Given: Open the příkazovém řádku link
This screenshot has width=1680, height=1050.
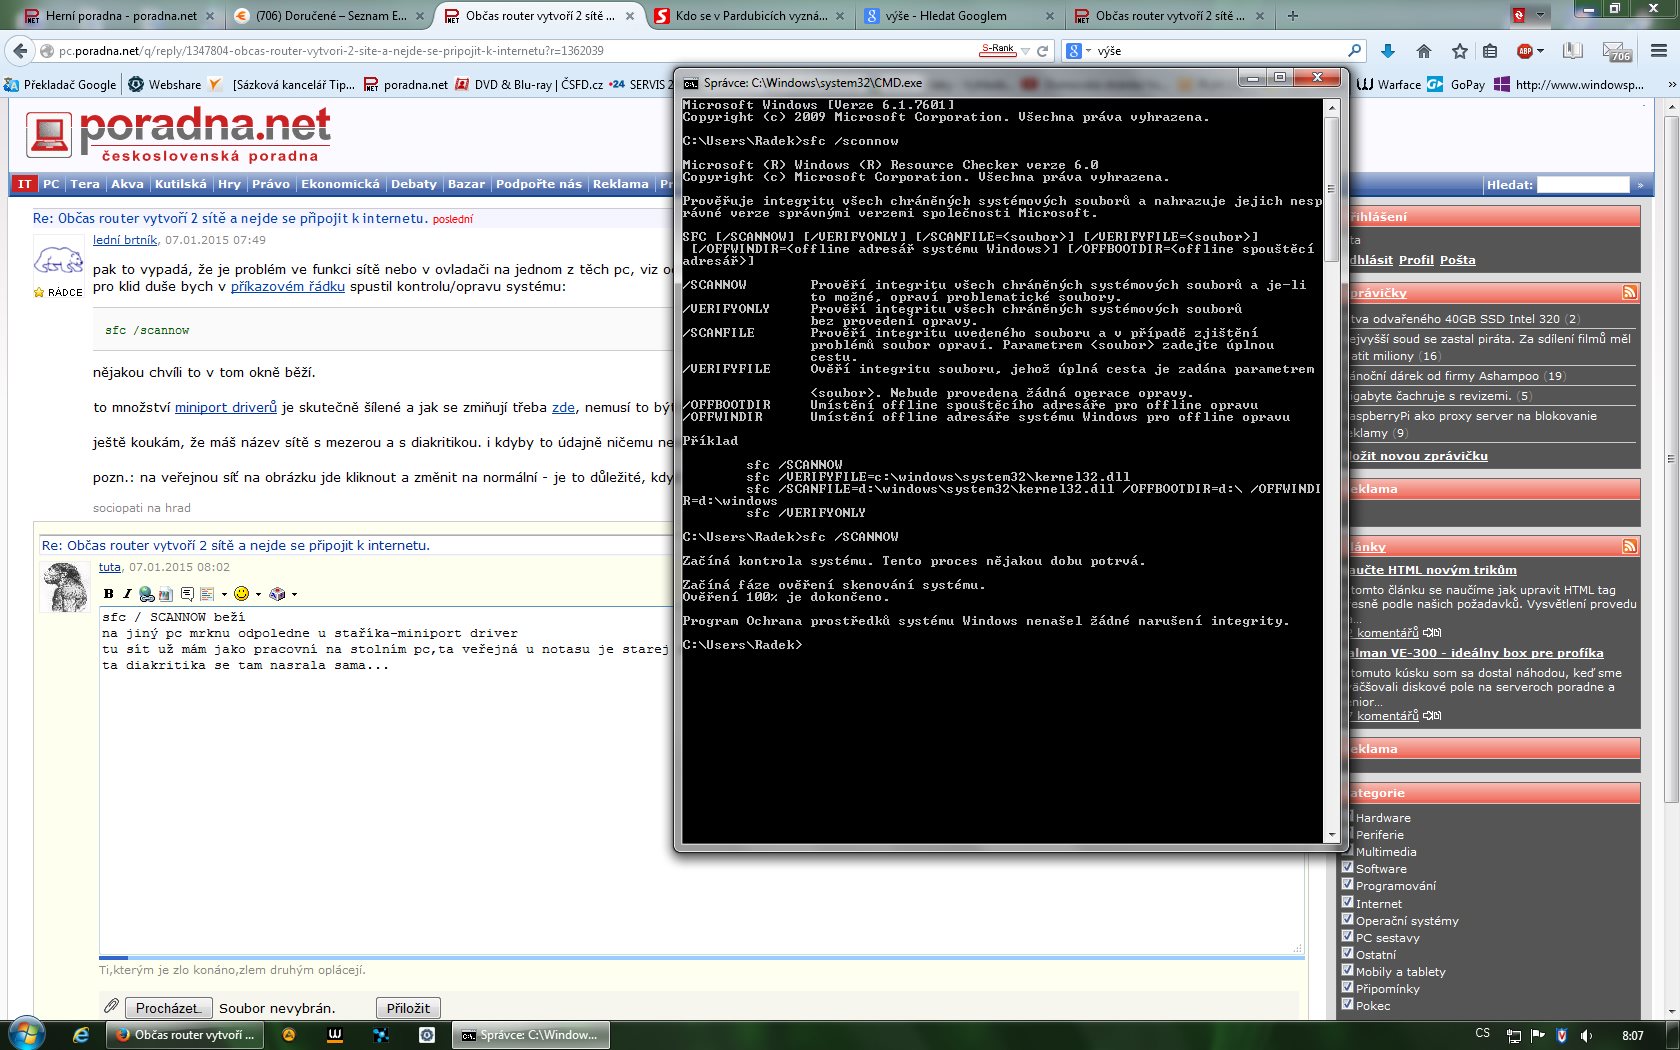Looking at the screenshot, I should pos(288,286).
